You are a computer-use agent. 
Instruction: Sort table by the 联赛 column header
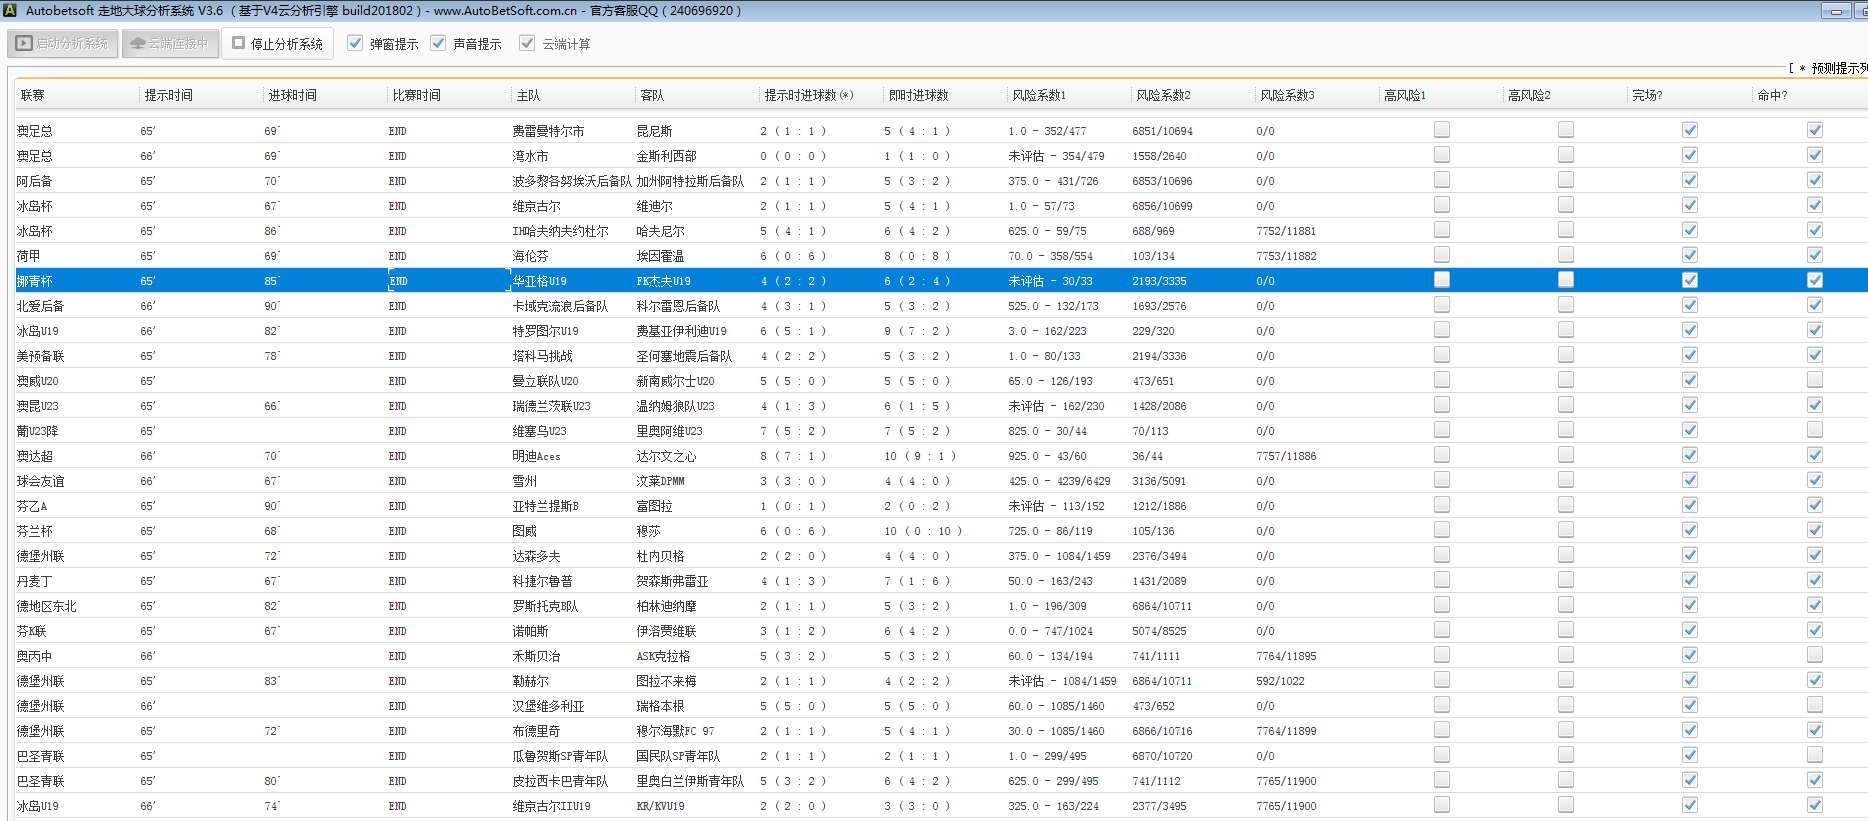pos(33,95)
